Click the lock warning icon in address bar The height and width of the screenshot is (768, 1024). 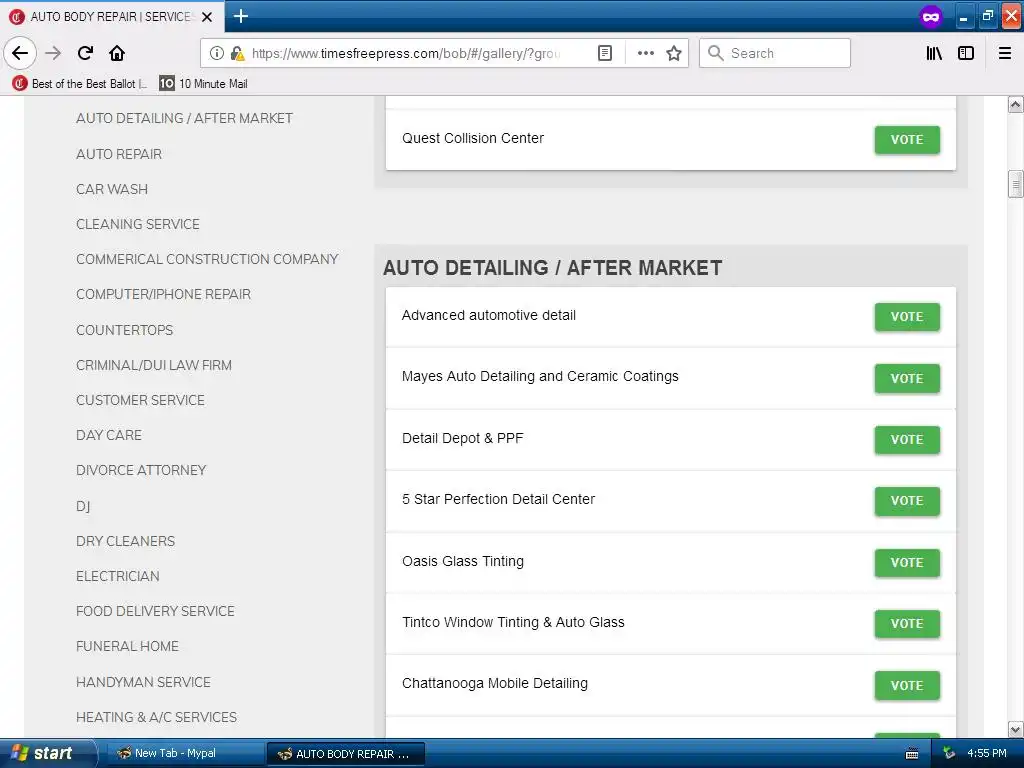[x=238, y=53]
